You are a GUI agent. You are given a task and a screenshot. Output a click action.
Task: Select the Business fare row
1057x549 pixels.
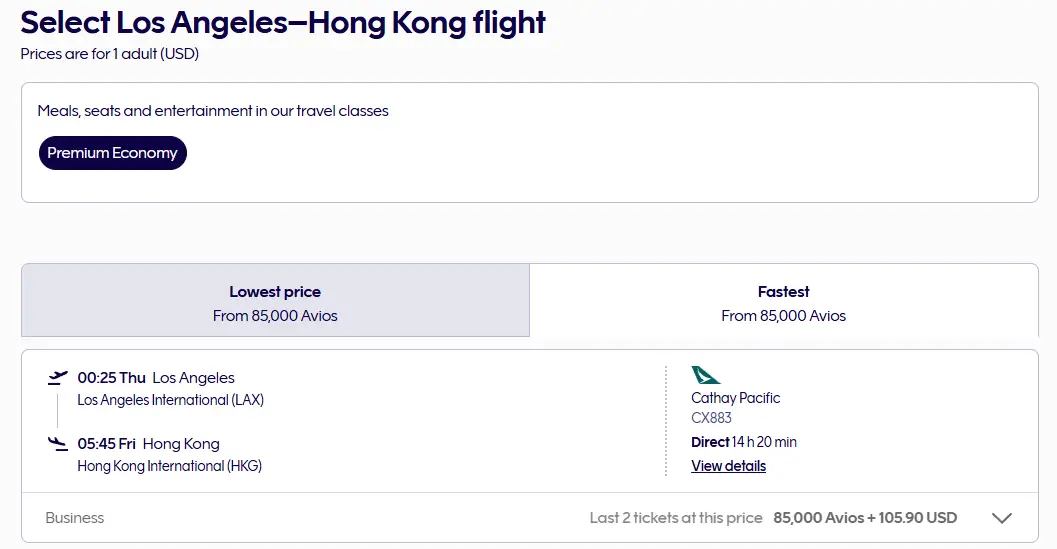click(530, 518)
